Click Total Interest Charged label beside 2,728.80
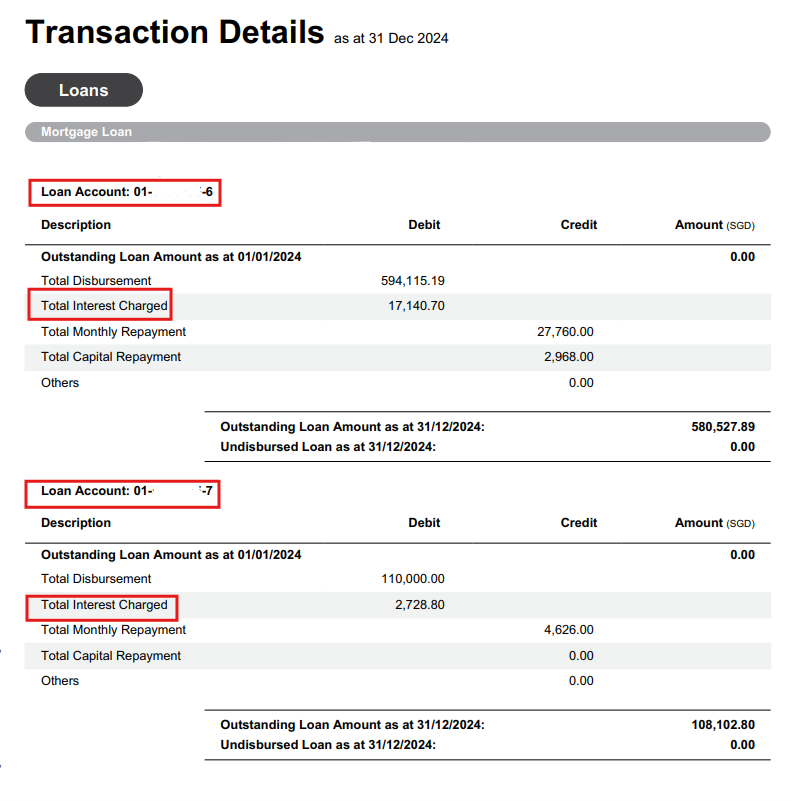Image resolution: width=792 pixels, height=801 pixels. pos(104,605)
